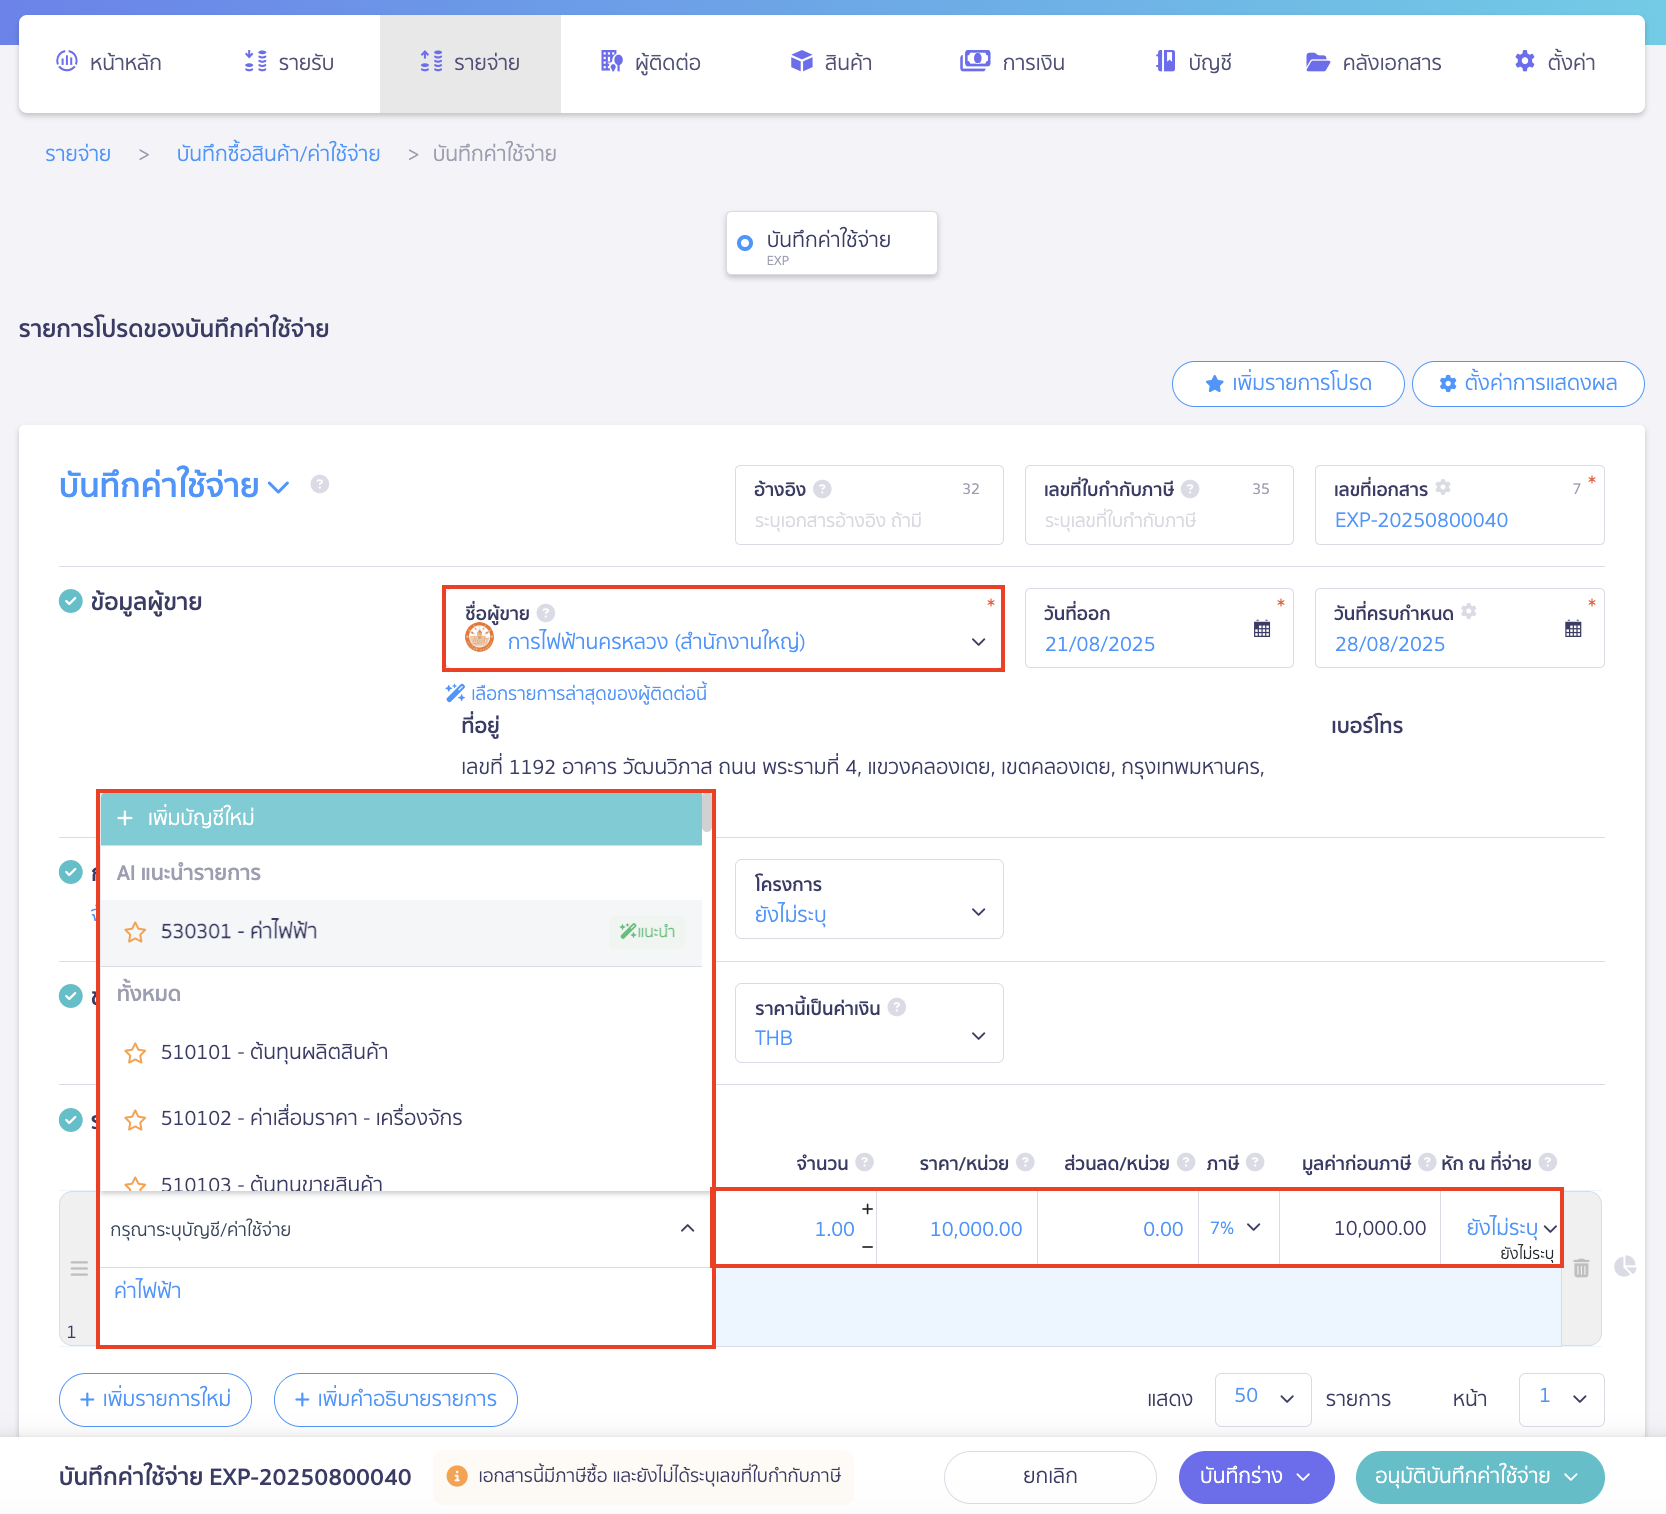The width and height of the screenshot is (1666, 1514).
Task: Go to the รายรับ income tab
Action: click(x=290, y=63)
